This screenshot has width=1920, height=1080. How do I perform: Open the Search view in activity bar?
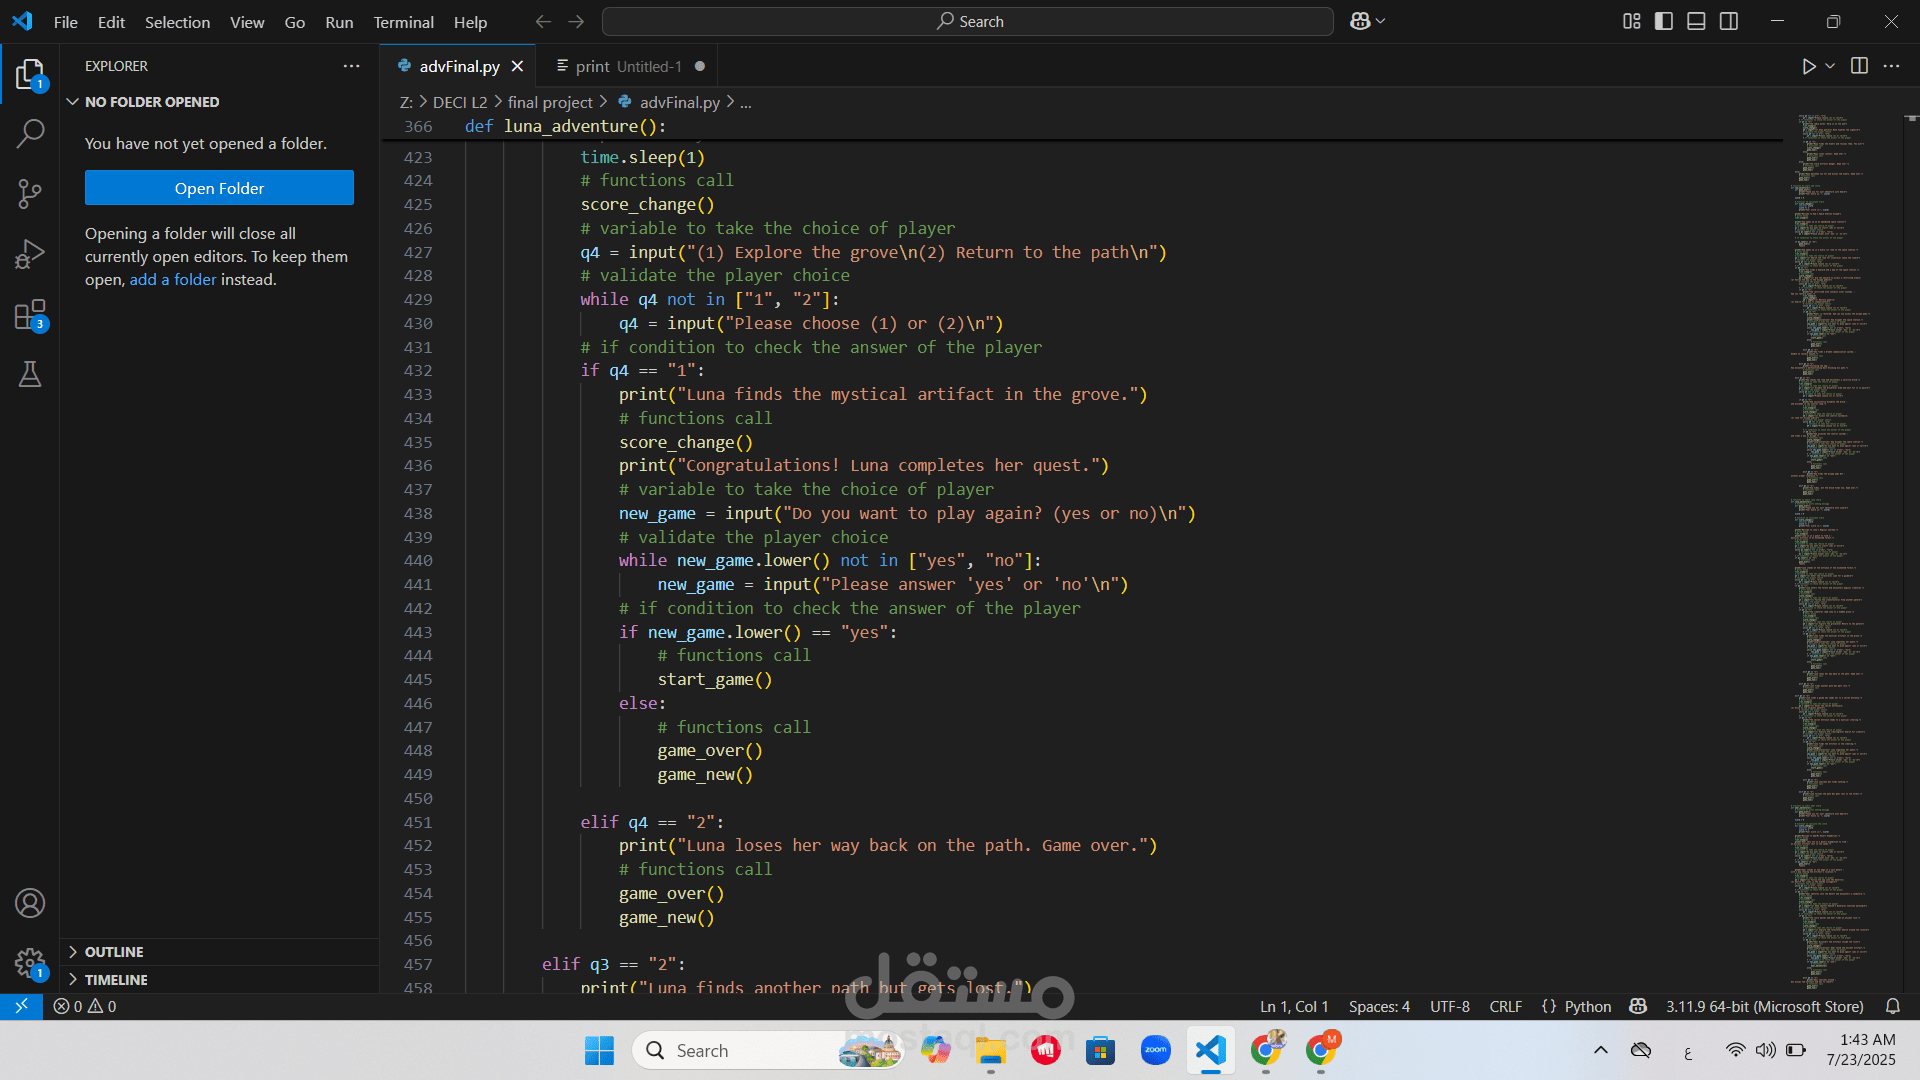tap(30, 133)
